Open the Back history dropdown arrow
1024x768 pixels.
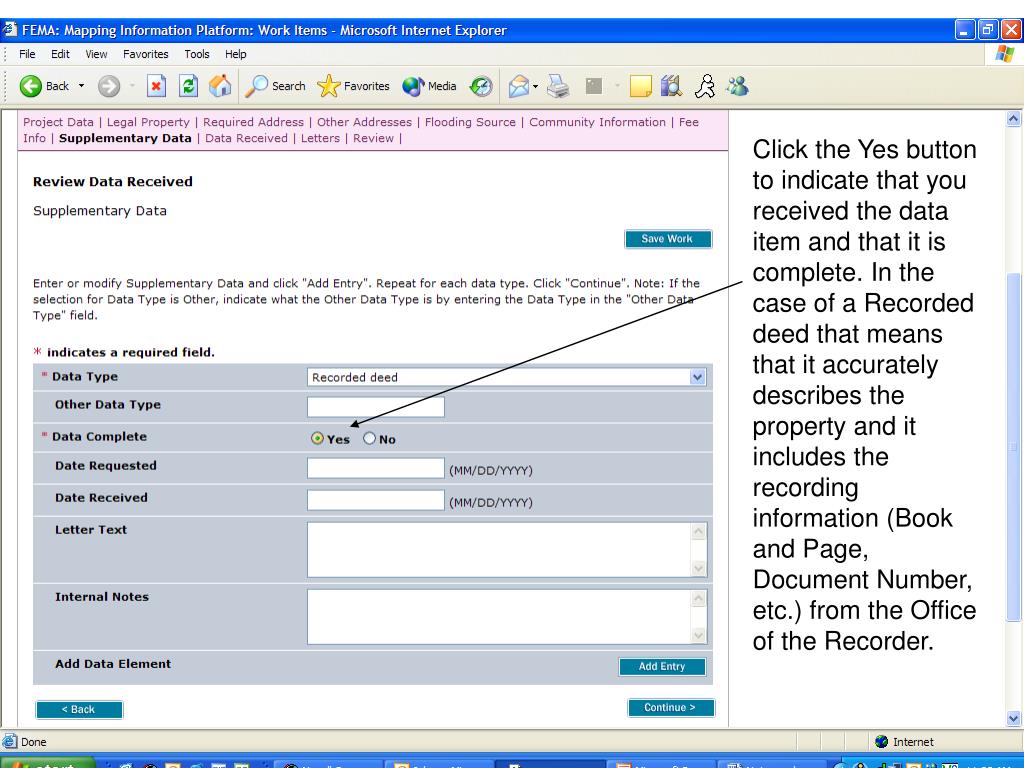[82, 86]
